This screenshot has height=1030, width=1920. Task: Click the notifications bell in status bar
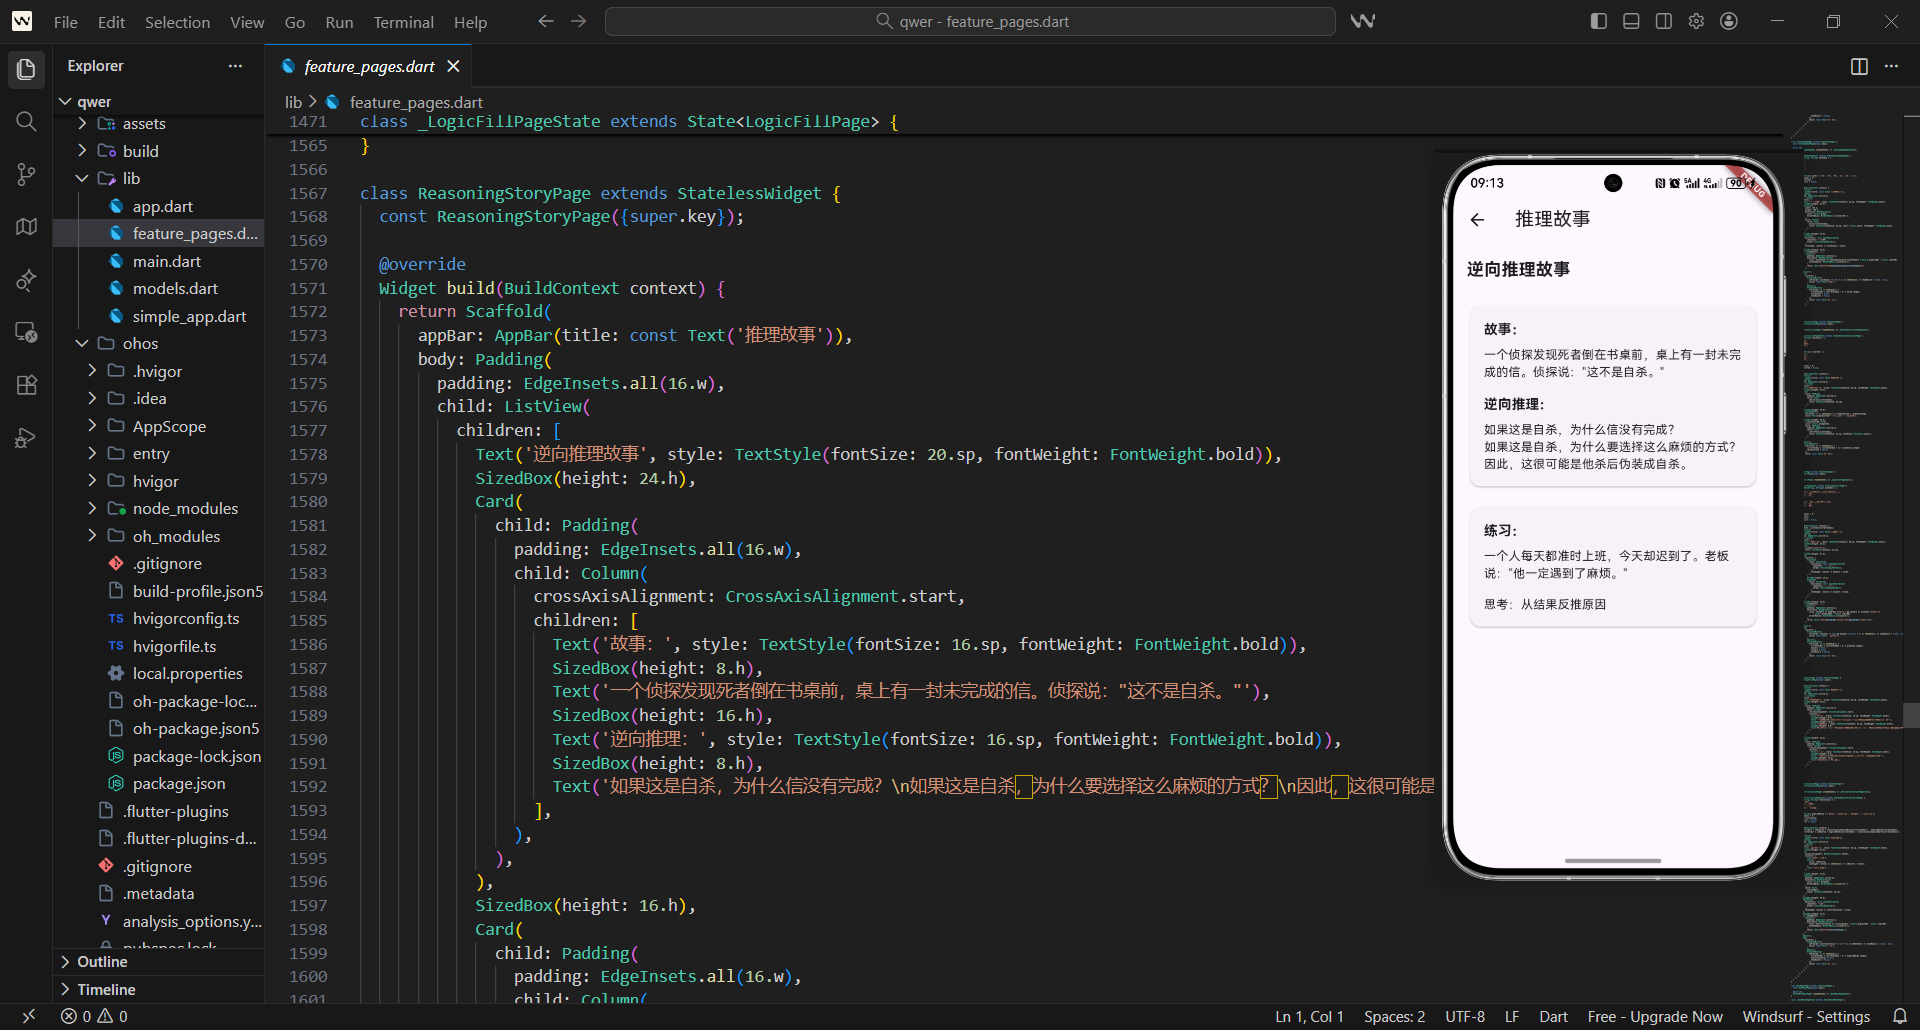tap(1899, 1016)
